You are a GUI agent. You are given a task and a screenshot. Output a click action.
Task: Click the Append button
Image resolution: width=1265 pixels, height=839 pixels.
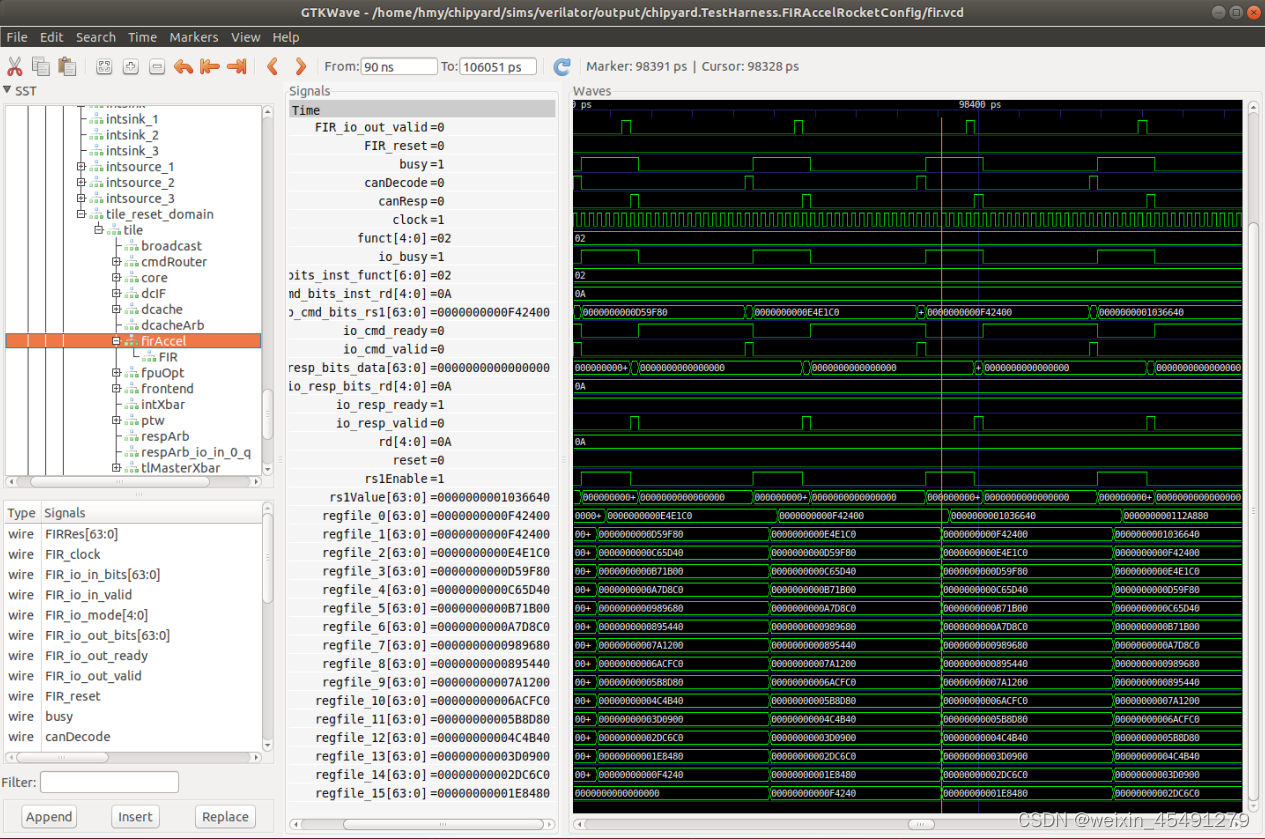[49, 817]
